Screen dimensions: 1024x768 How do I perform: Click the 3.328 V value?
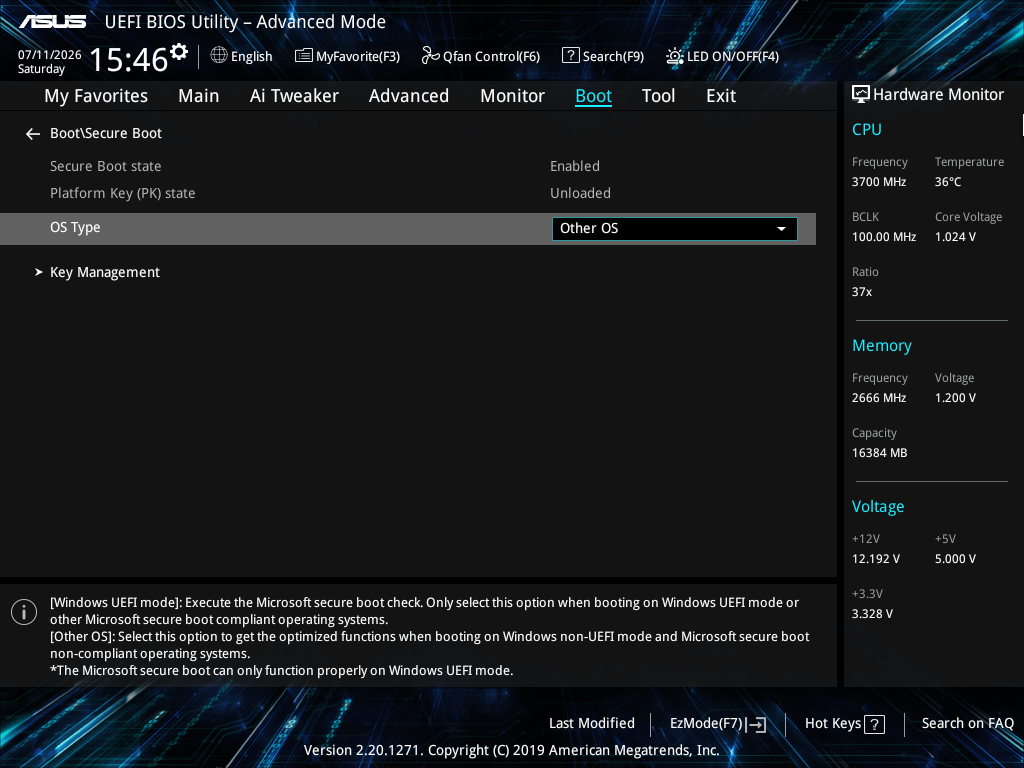[x=872, y=613]
